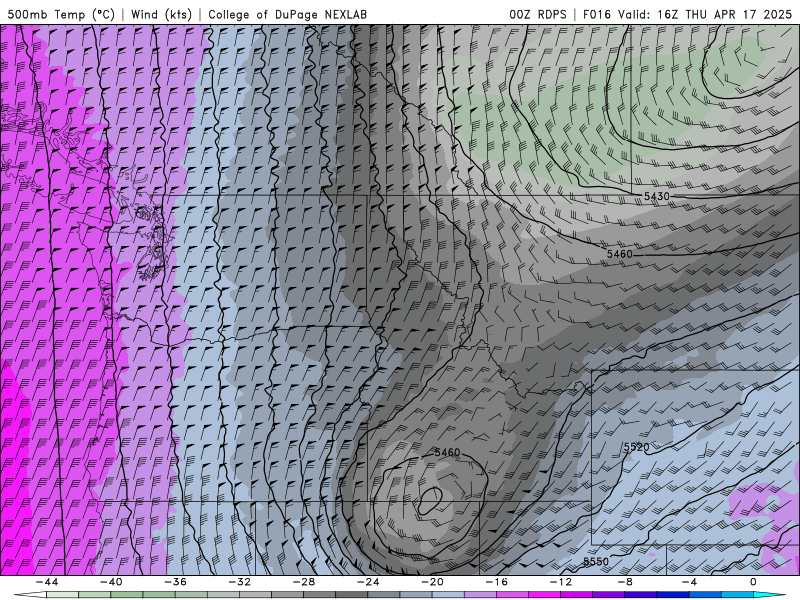The height and width of the screenshot is (600, 800).
Task: Click the -24 value on the temperature scale
Action: pos(368,582)
